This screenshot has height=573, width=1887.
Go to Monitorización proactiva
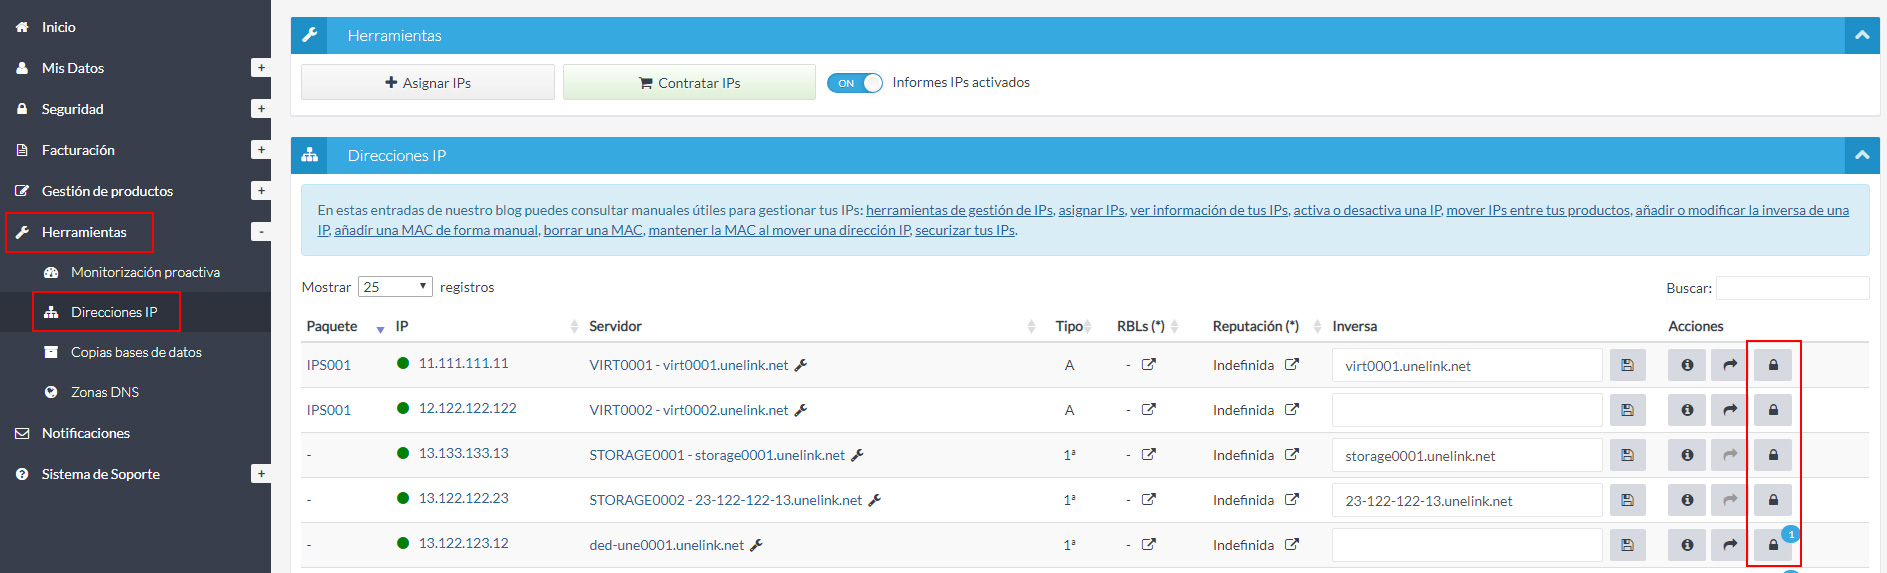(x=145, y=272)
